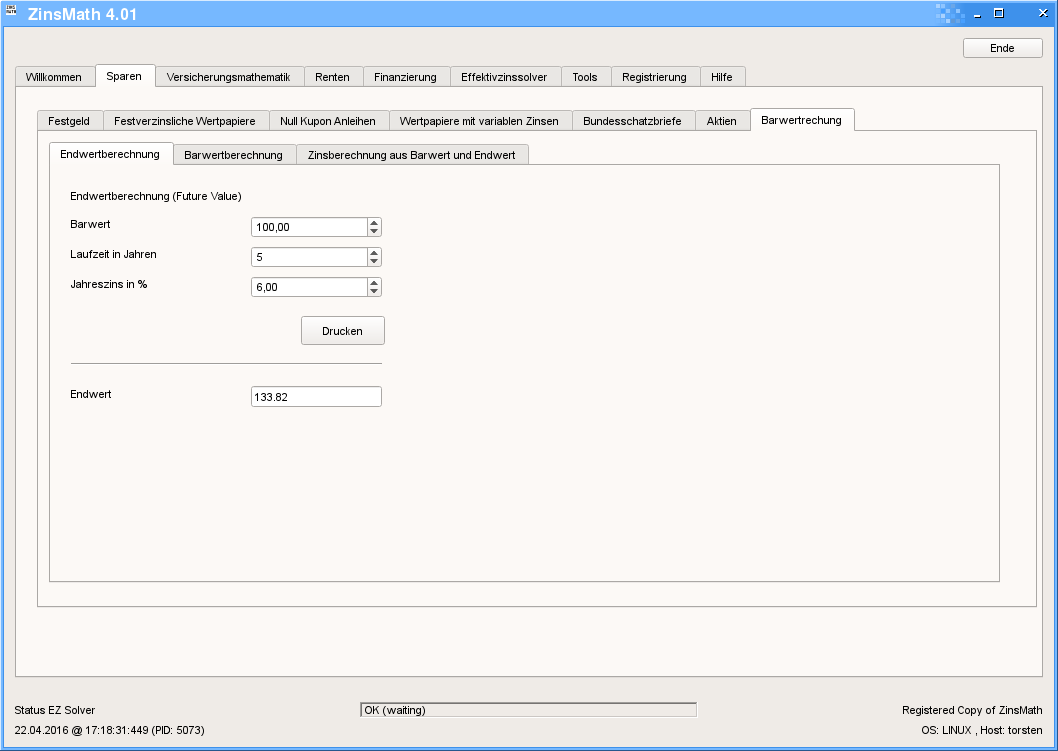Switch to the Barwertberechnung sub-tab
1058x751 pixels.
(x=234, y=155)
